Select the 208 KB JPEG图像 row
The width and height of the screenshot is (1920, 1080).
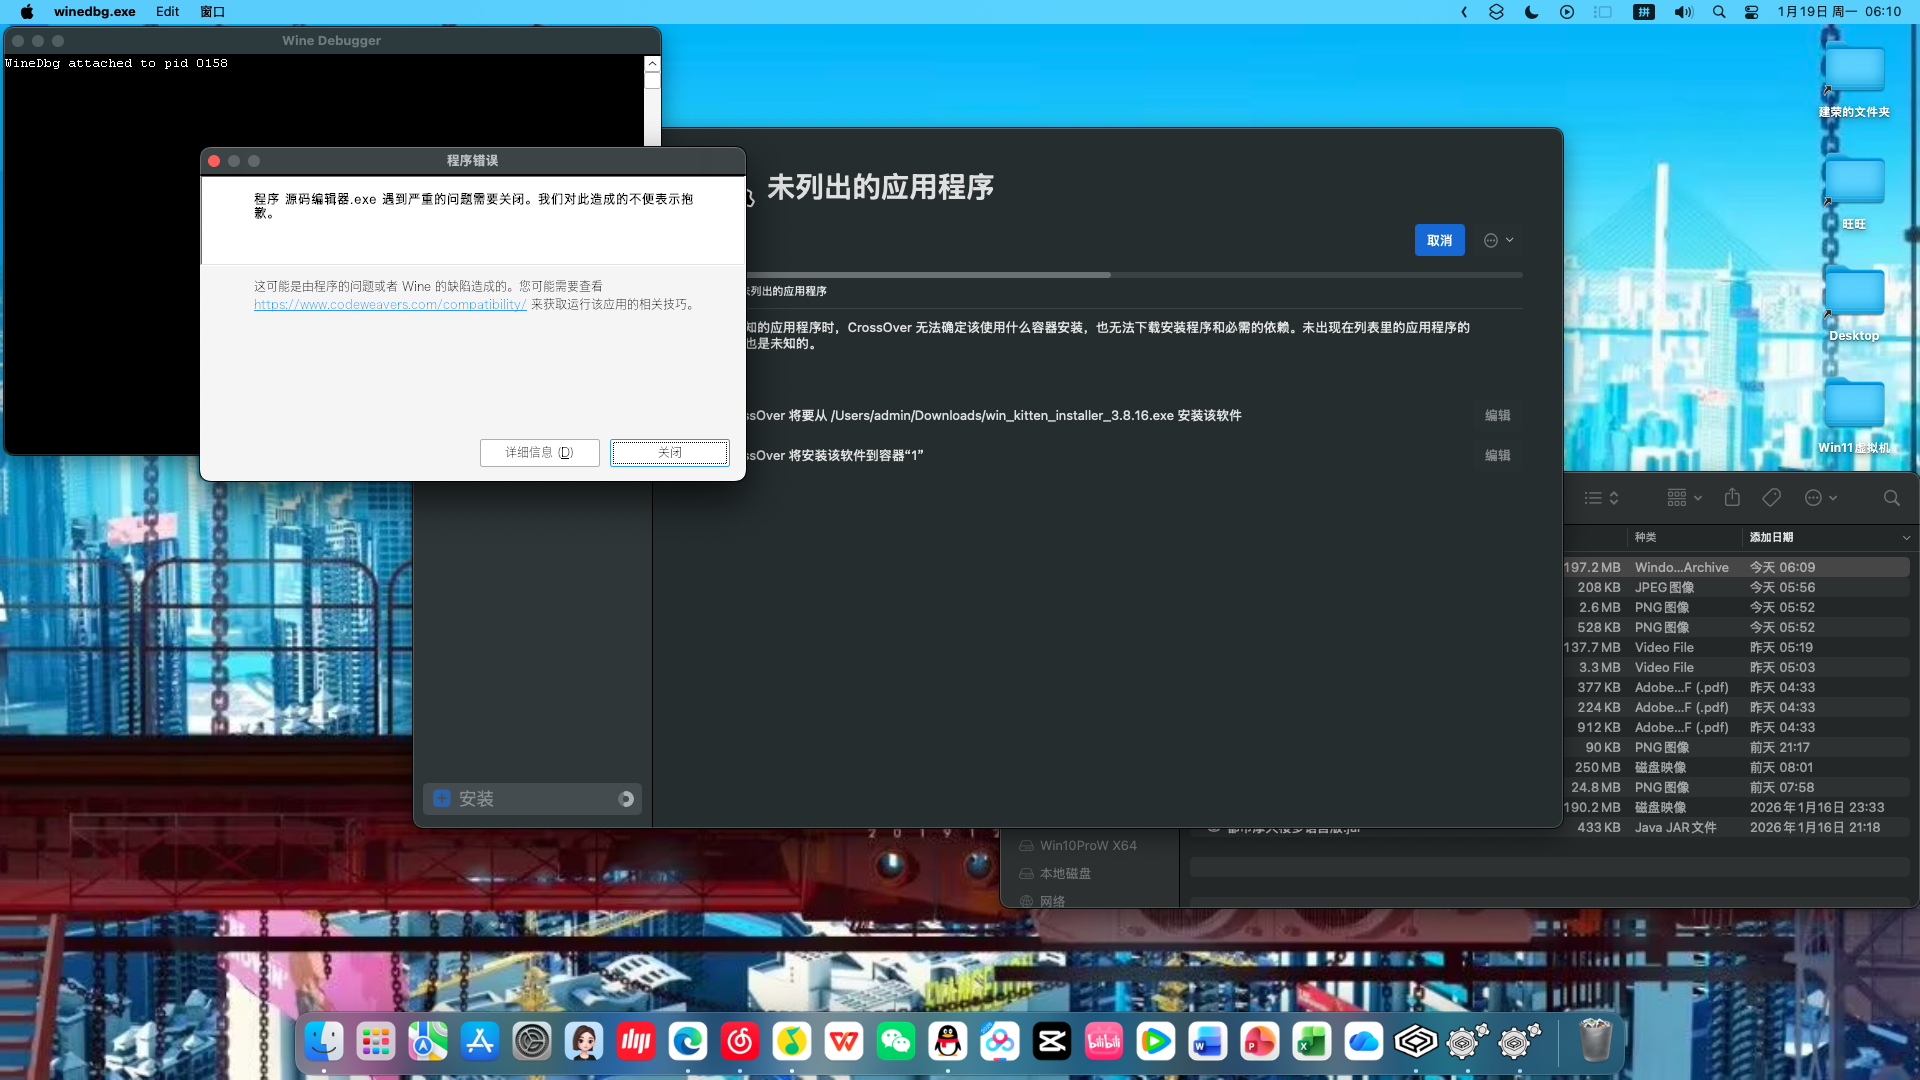pos(1737,588)
